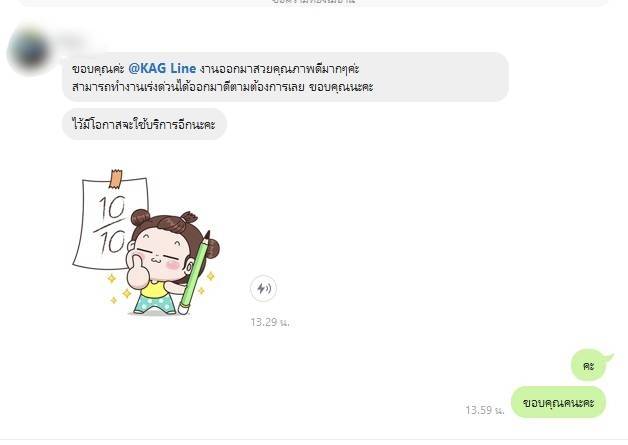Screen dimensions: 628x445
Task: Play the sticker sound icon
Action: click(263, 288)
